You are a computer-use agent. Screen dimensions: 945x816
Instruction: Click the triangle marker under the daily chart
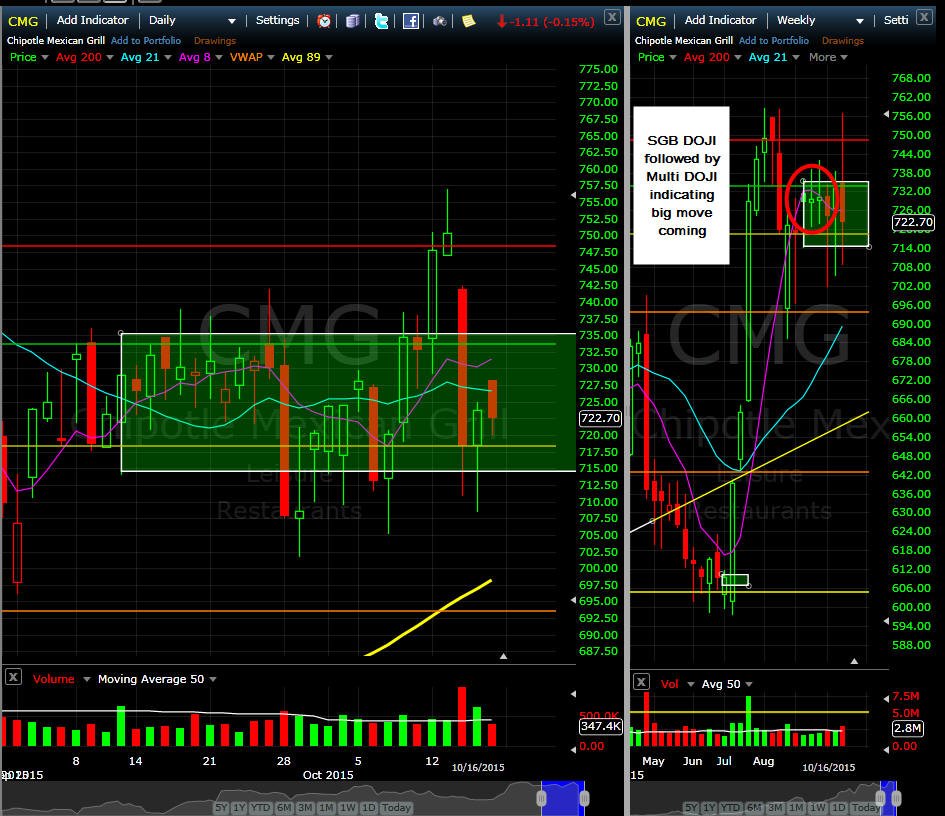[x=503, y=656]
